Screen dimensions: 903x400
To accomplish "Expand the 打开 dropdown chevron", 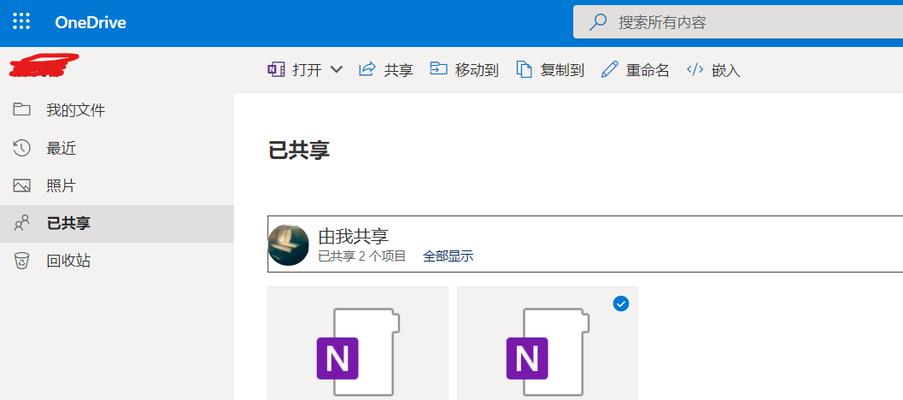I will [x=336, y=70].
